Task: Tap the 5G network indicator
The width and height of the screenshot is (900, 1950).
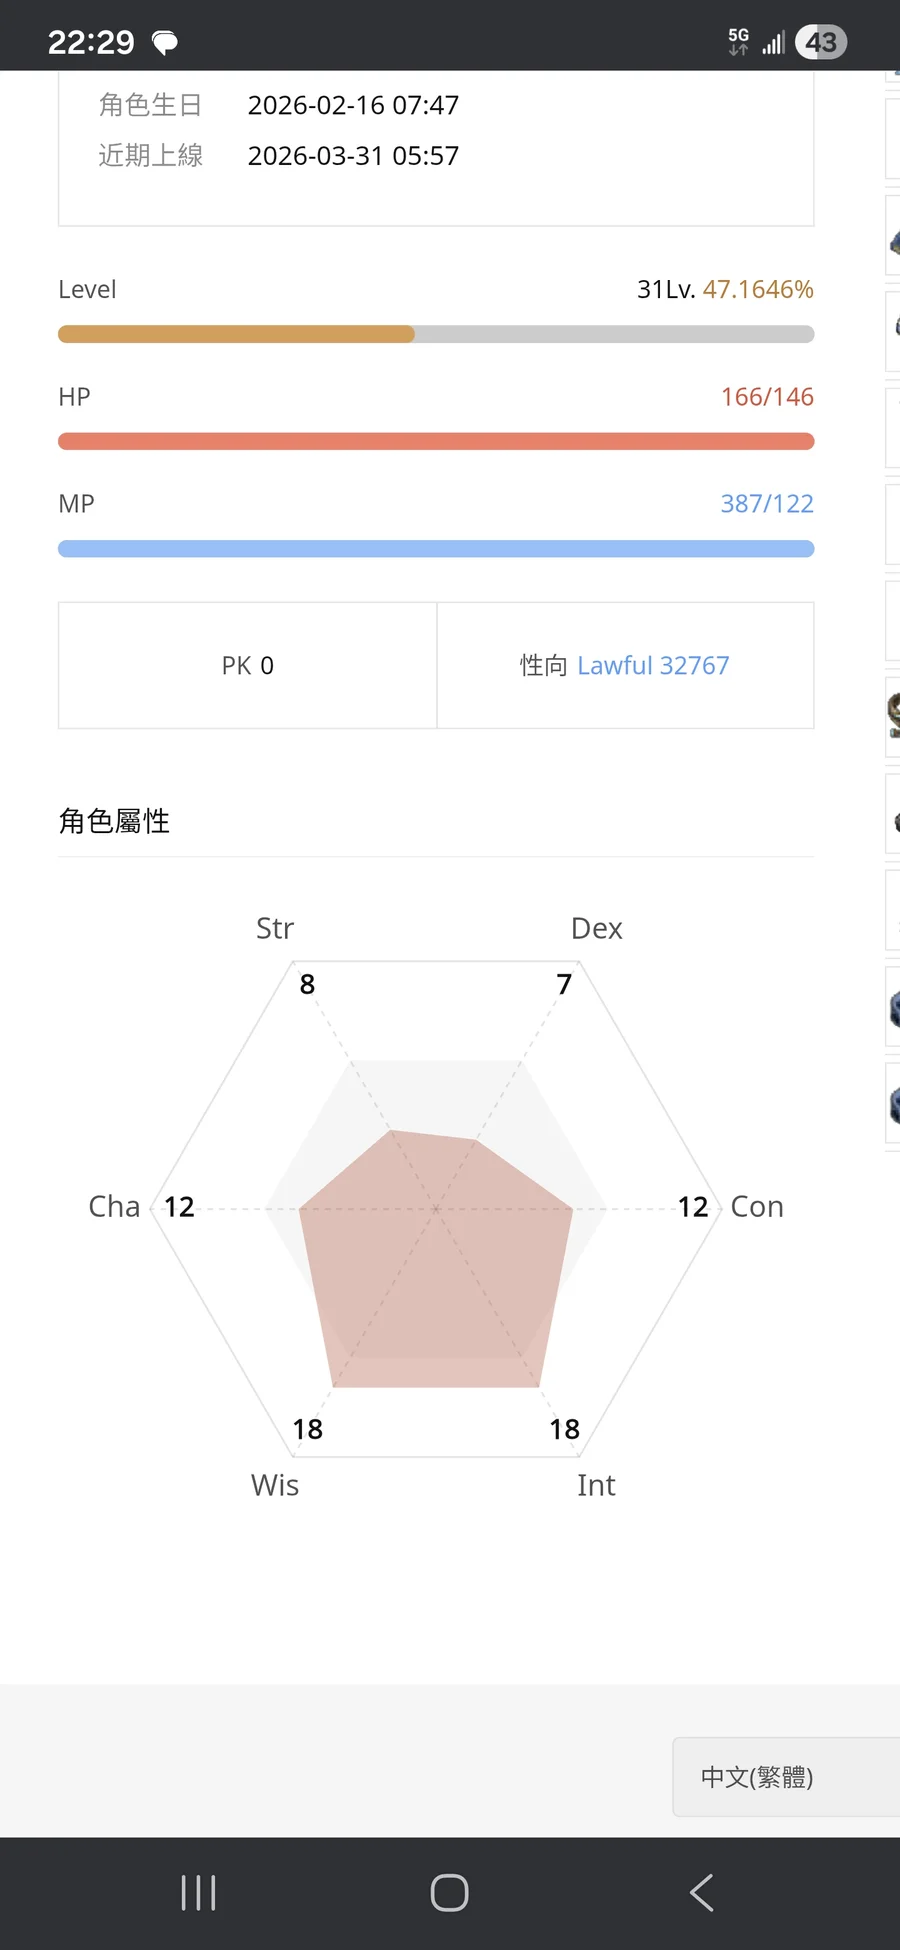Action: tap(738, 41)
